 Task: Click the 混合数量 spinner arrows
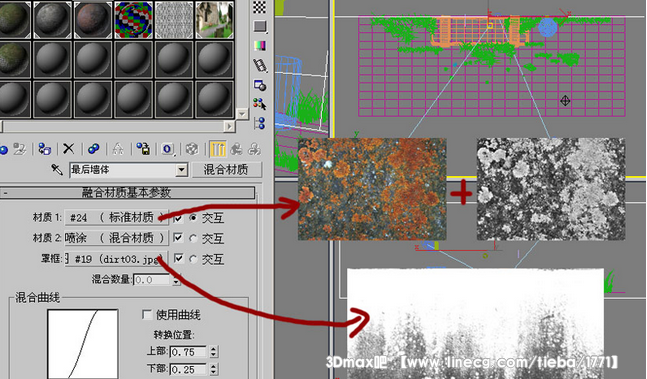[x=176, y=280]
